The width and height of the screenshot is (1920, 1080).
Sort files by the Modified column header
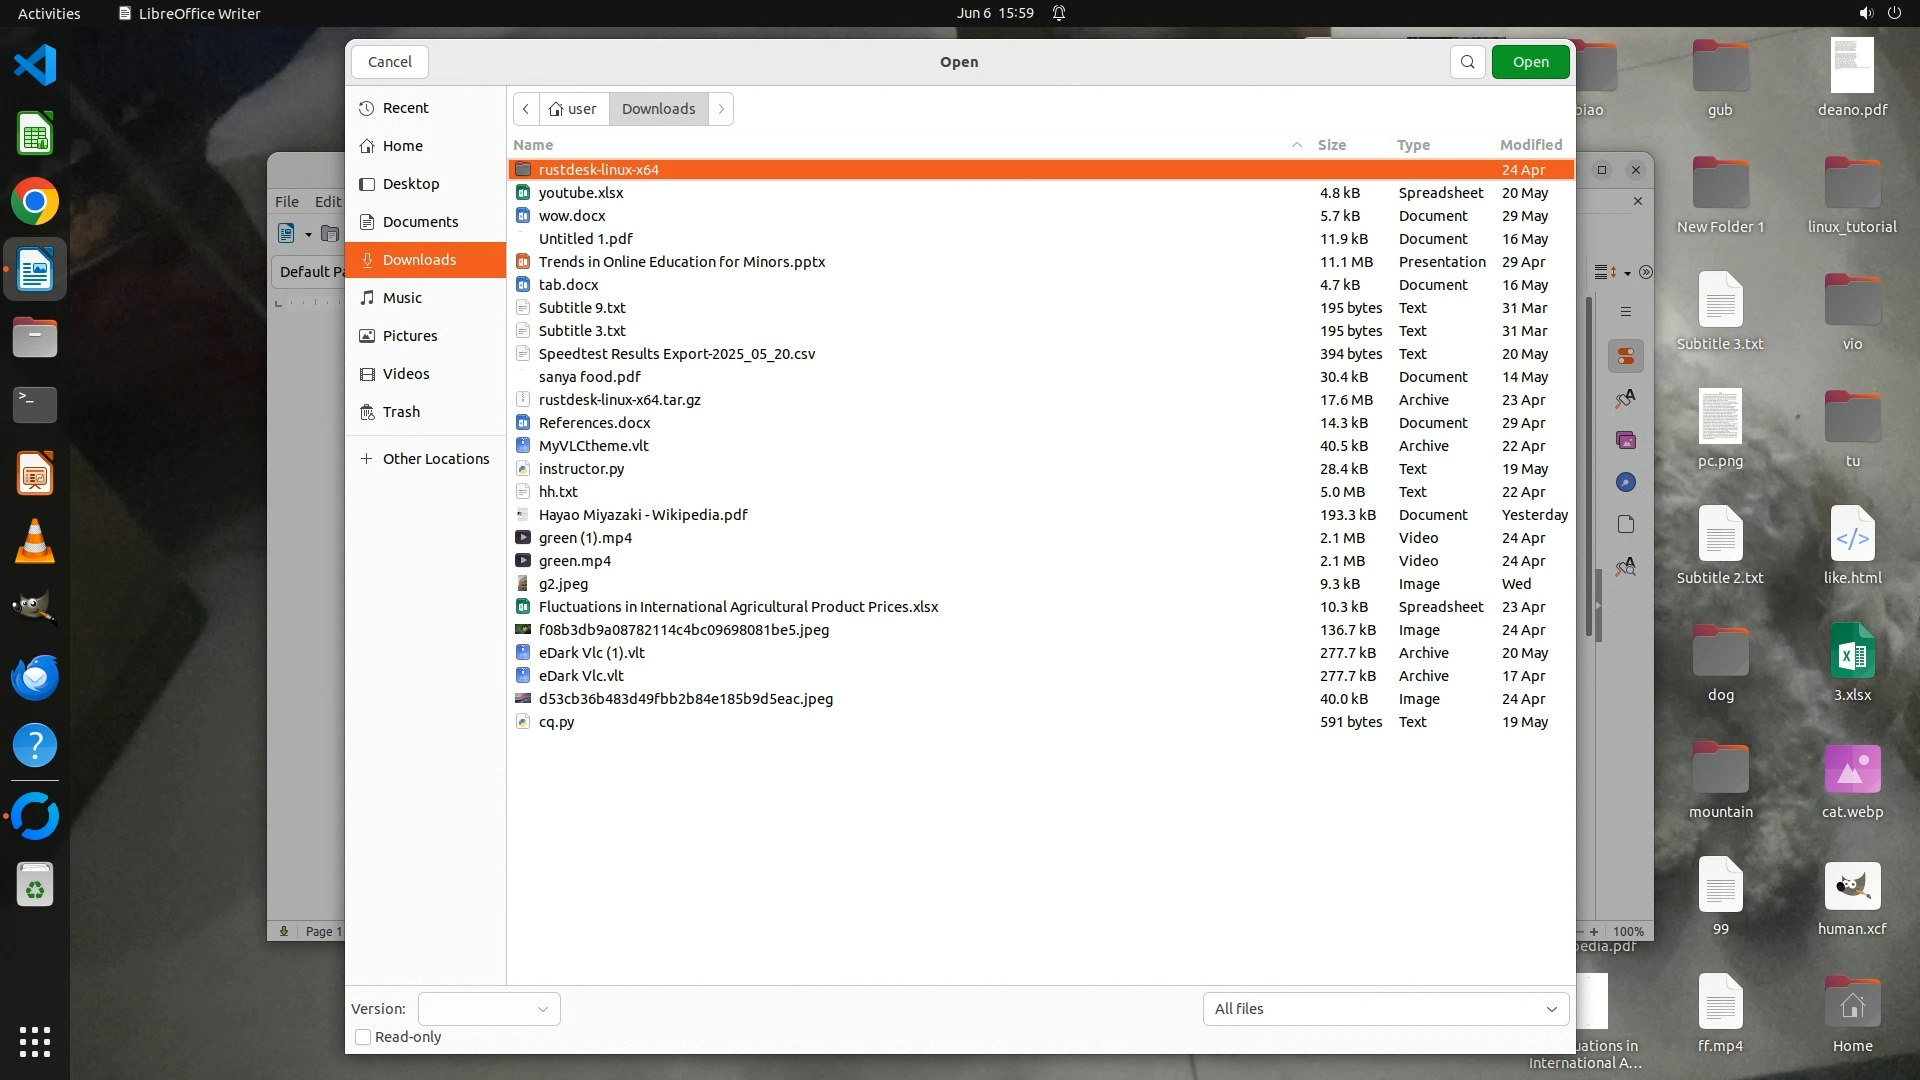coord(1530,145)
